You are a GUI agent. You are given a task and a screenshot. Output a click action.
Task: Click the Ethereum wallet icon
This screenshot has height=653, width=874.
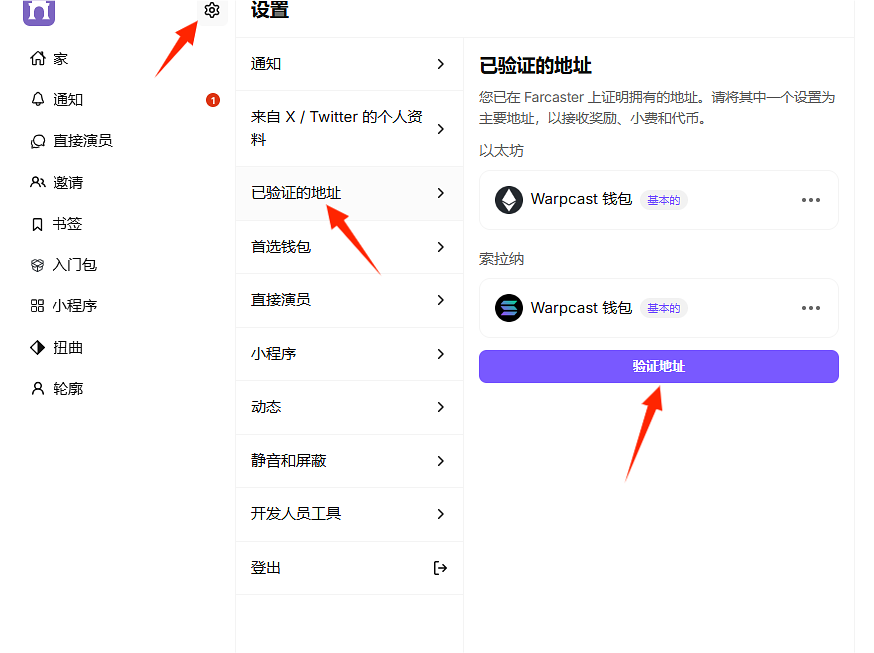pos(509,200)
